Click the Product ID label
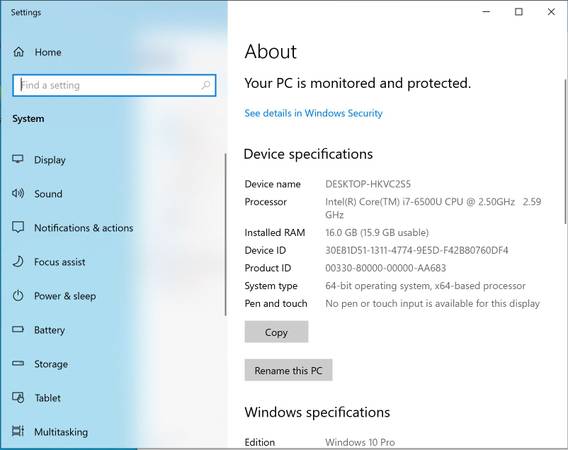568x450 pixels. pos(268,268)
